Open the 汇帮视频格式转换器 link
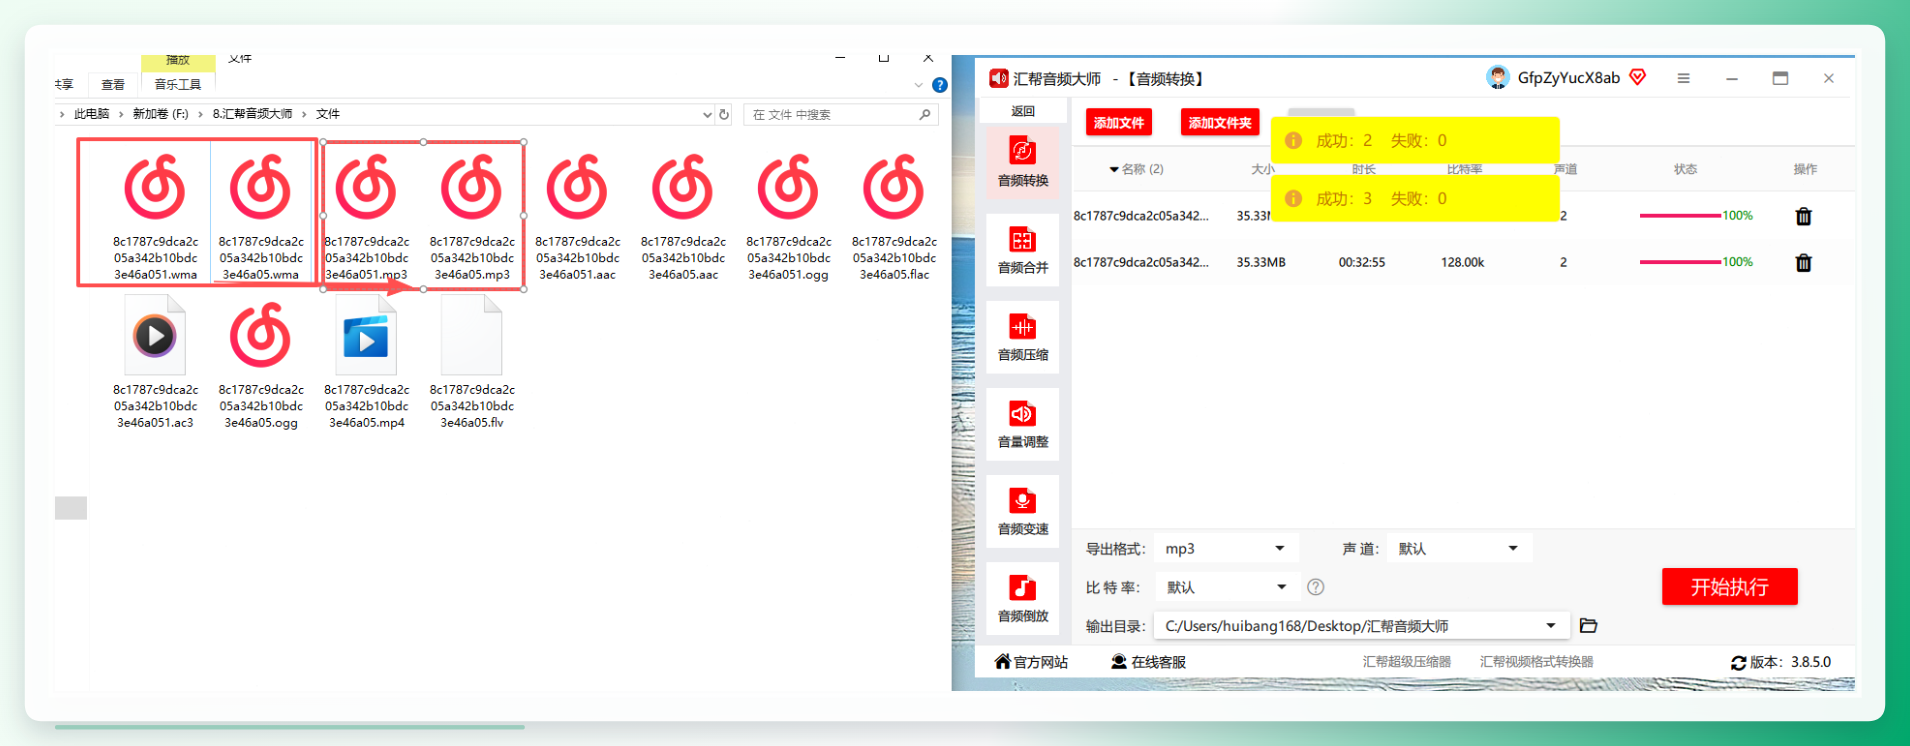Viewport: 1910px width, 746px height. point(1536,662)
